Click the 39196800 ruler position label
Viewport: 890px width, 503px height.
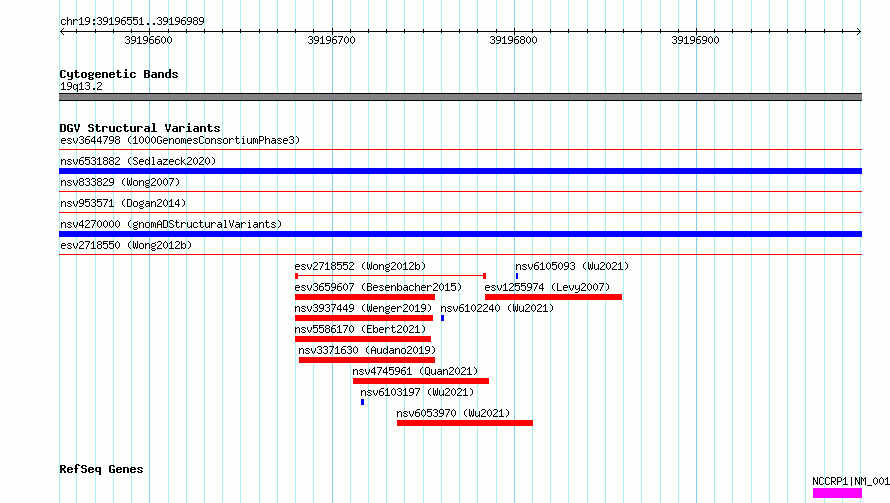pyautogui.click(x=513, y=40)
